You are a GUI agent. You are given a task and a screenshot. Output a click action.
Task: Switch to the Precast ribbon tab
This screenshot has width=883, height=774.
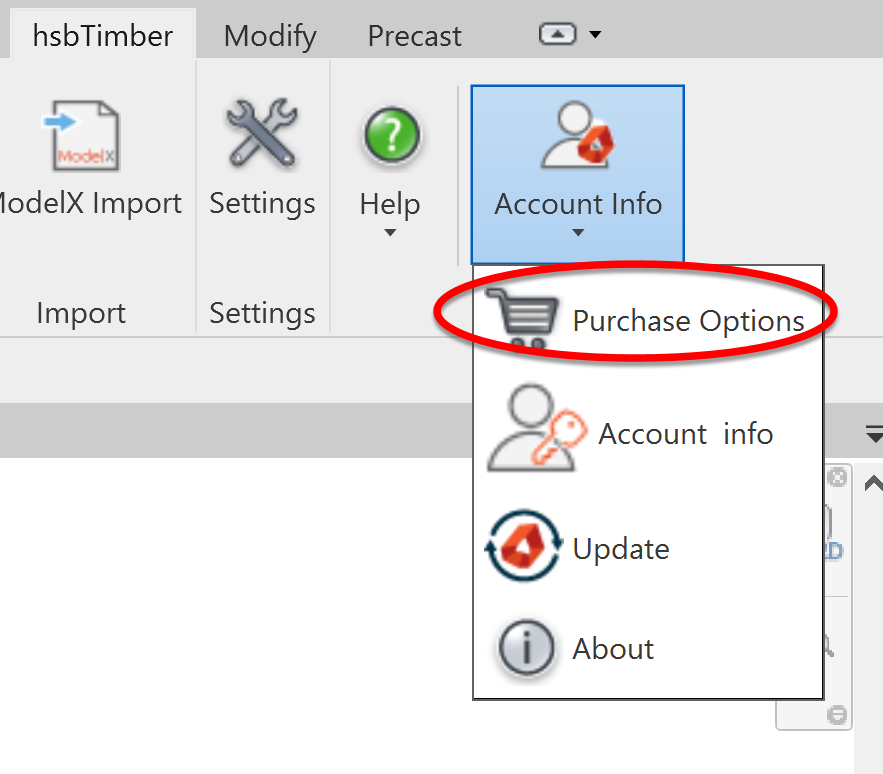click(414, 35)
